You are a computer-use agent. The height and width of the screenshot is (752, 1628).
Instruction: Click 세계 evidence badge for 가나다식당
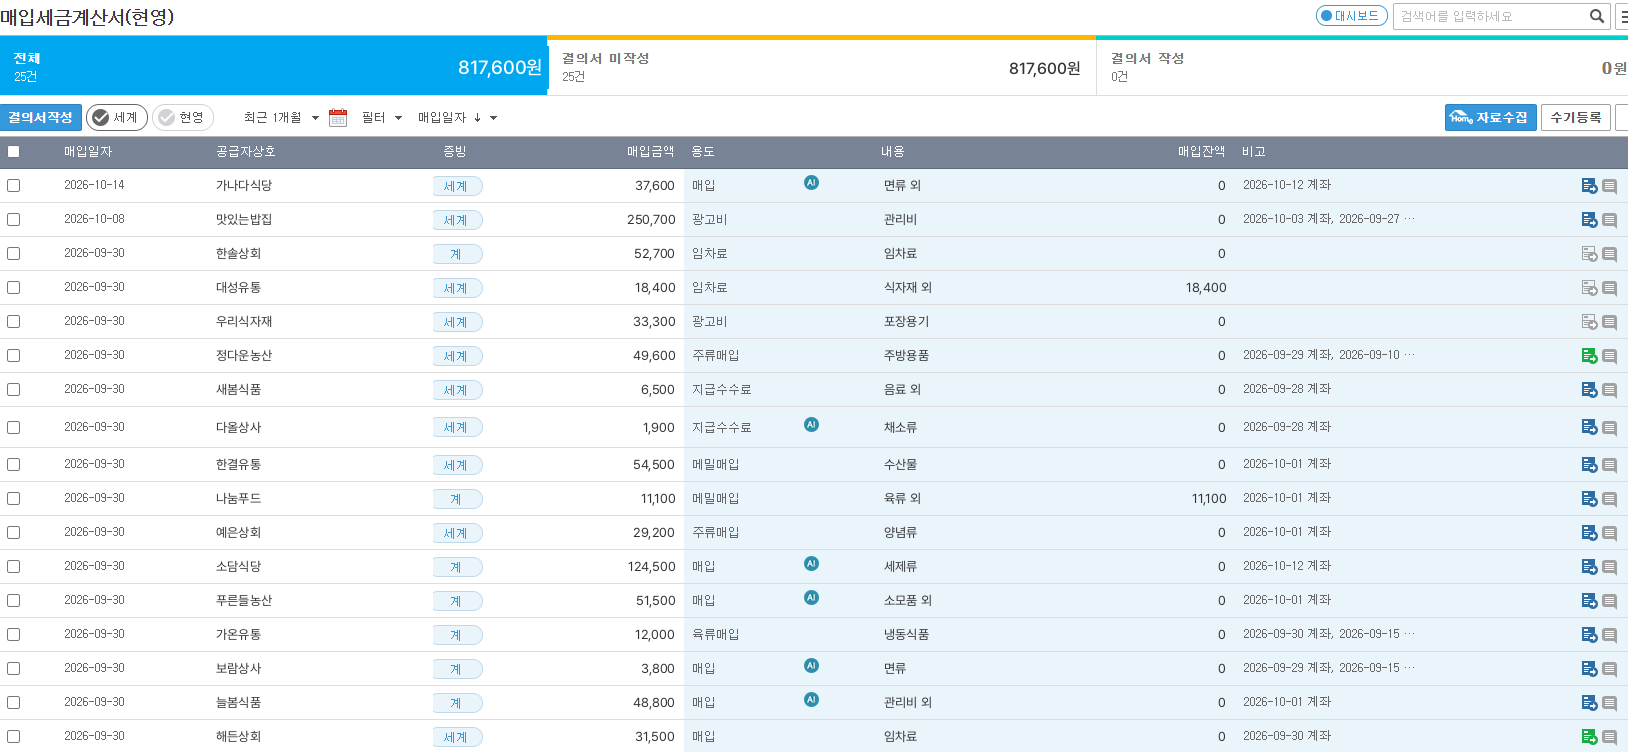click(458, 186)
